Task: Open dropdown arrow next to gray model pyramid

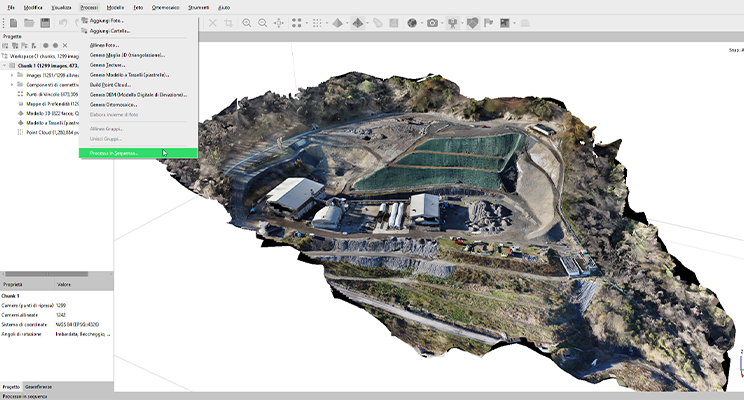Action: pos(347,23)
